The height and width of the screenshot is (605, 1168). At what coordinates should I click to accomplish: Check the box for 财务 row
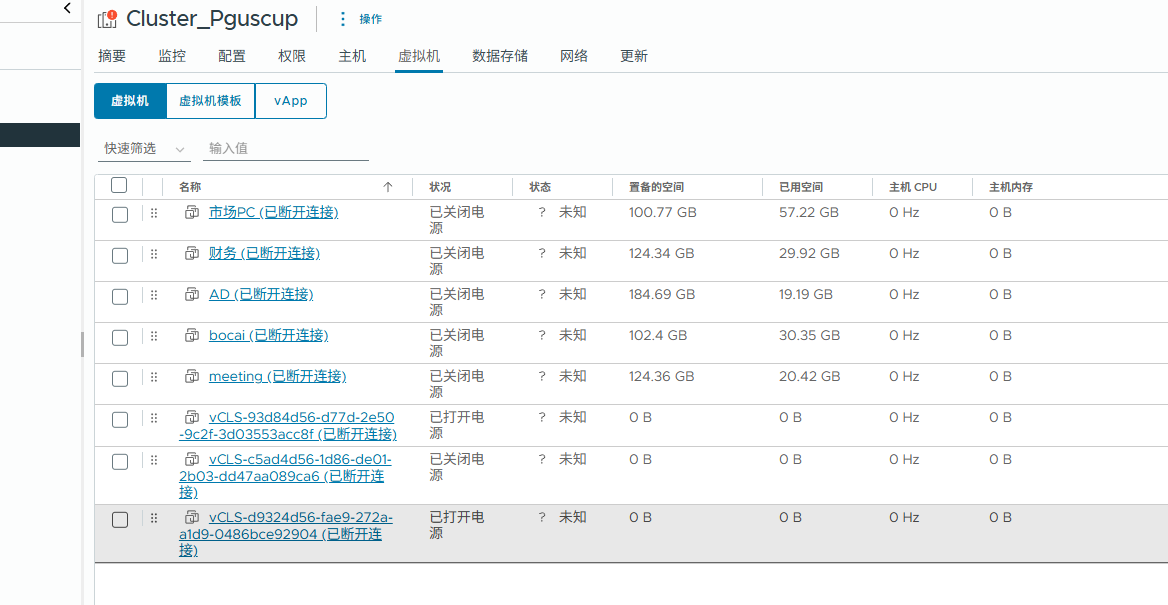tap(120, 256)
